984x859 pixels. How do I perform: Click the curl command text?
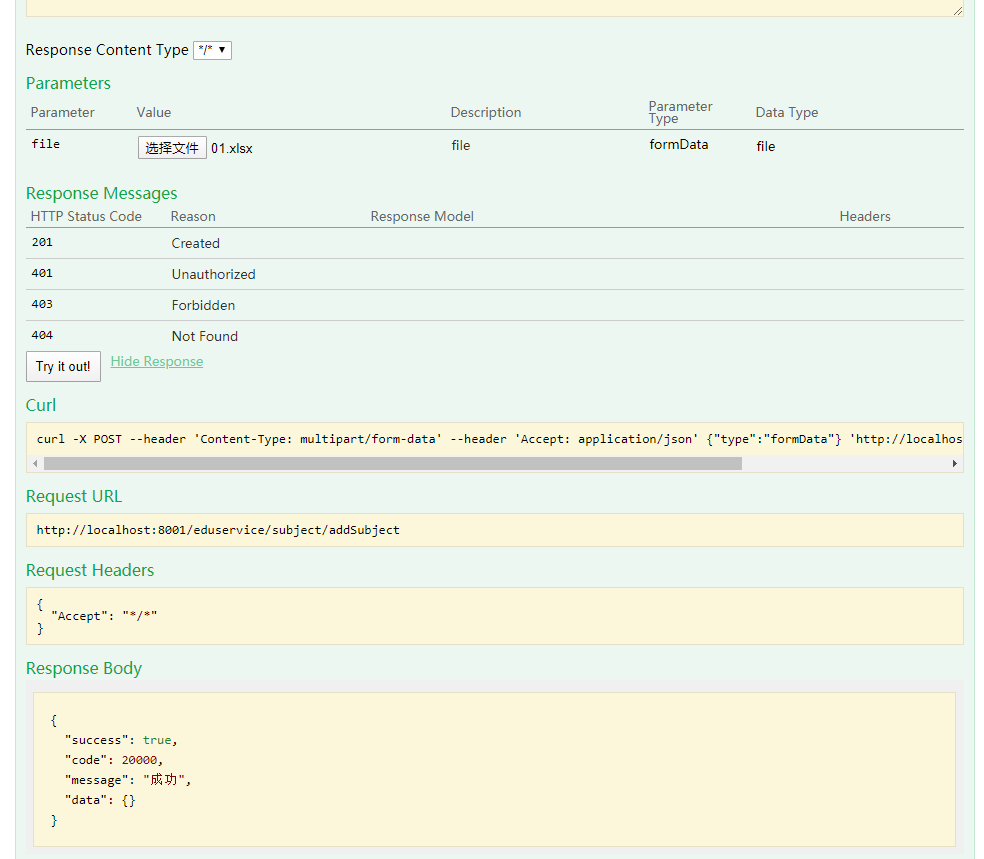point(499,439)
